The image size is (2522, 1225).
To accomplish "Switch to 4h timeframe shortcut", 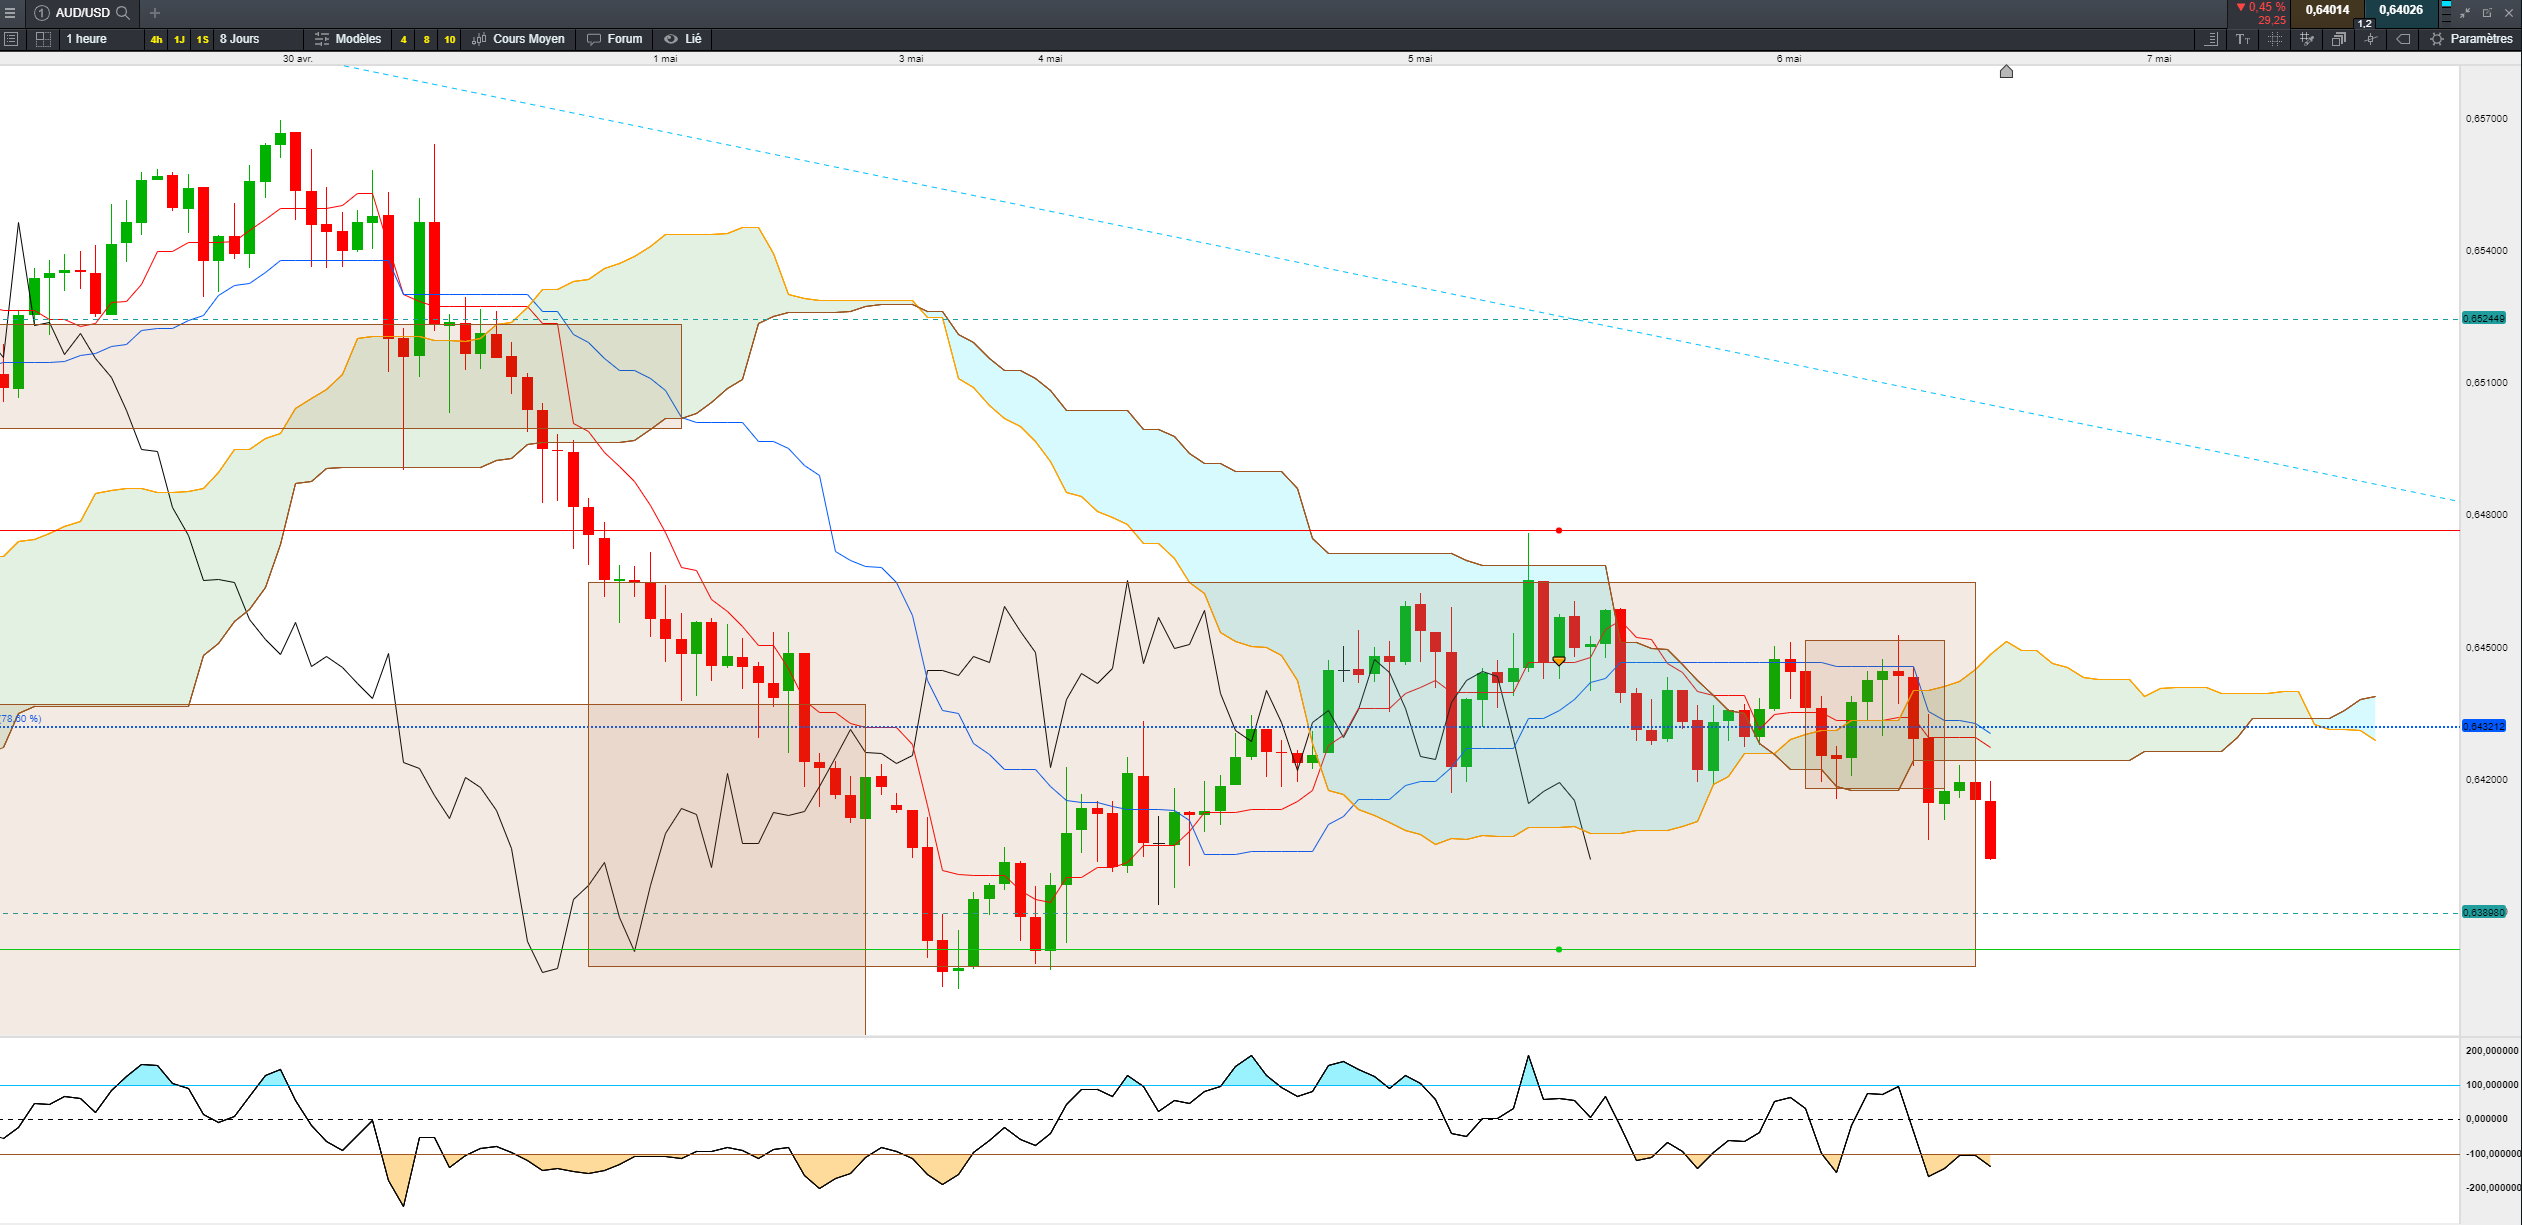I will (x=157, y=40).
